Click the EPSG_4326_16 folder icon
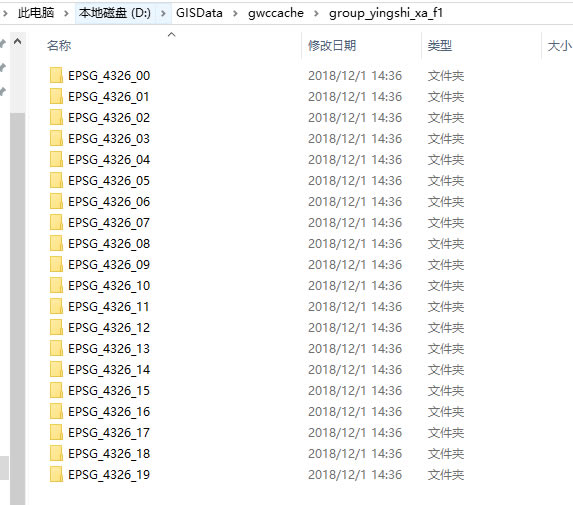Screen dimensions: 573x505 [x=56, y=412]
